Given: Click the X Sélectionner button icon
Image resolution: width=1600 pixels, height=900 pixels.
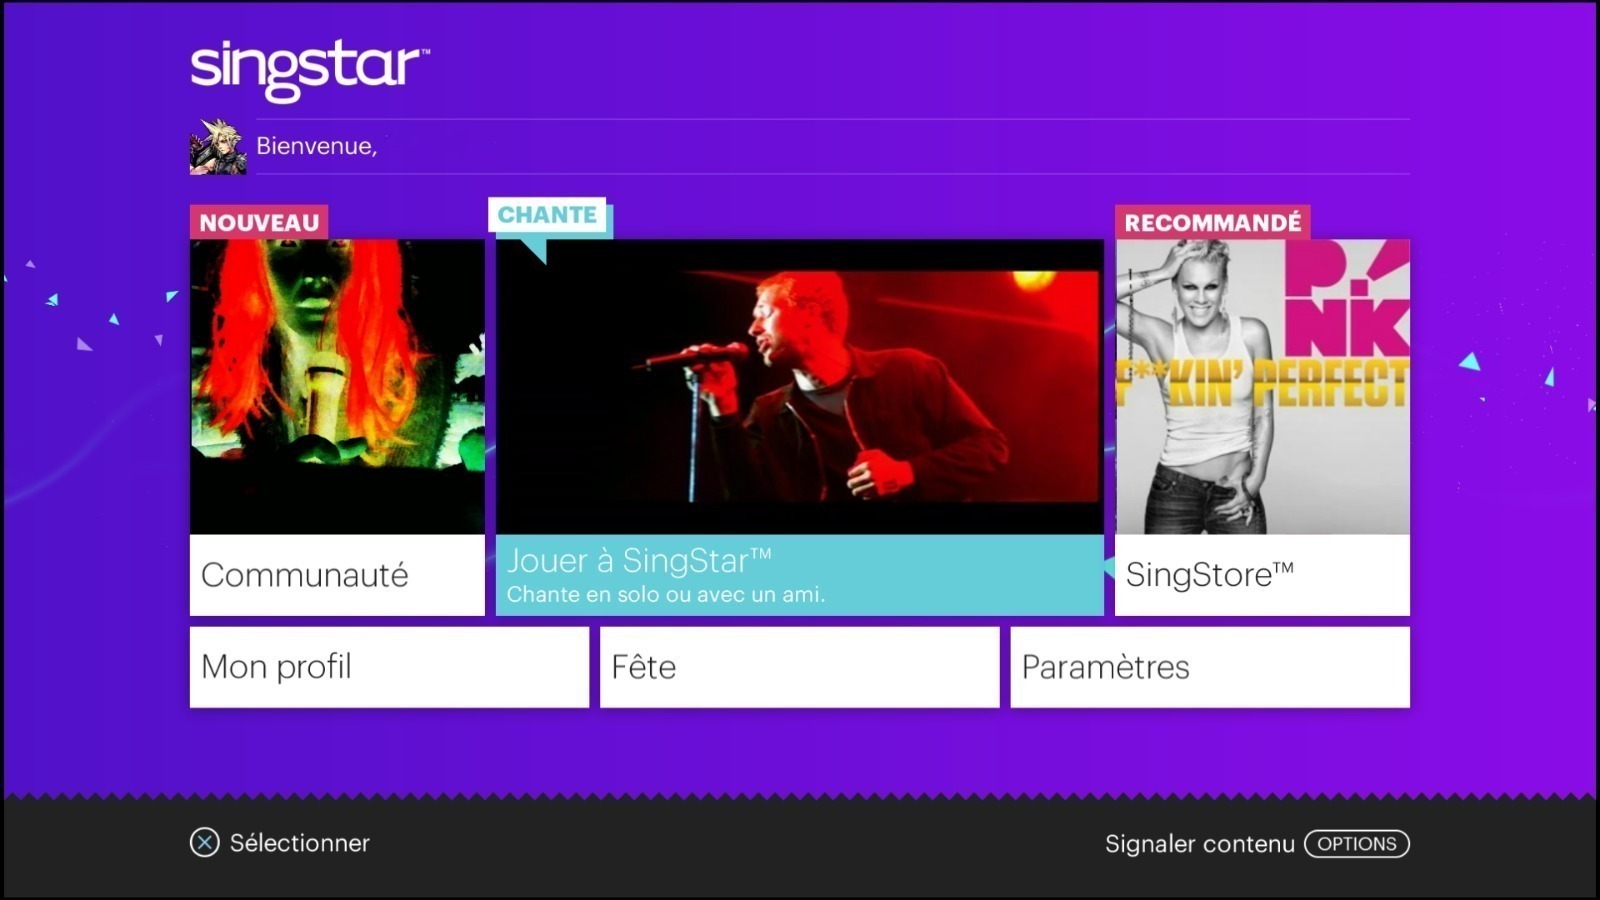Looking at the screenshot, I should (204, 843).
